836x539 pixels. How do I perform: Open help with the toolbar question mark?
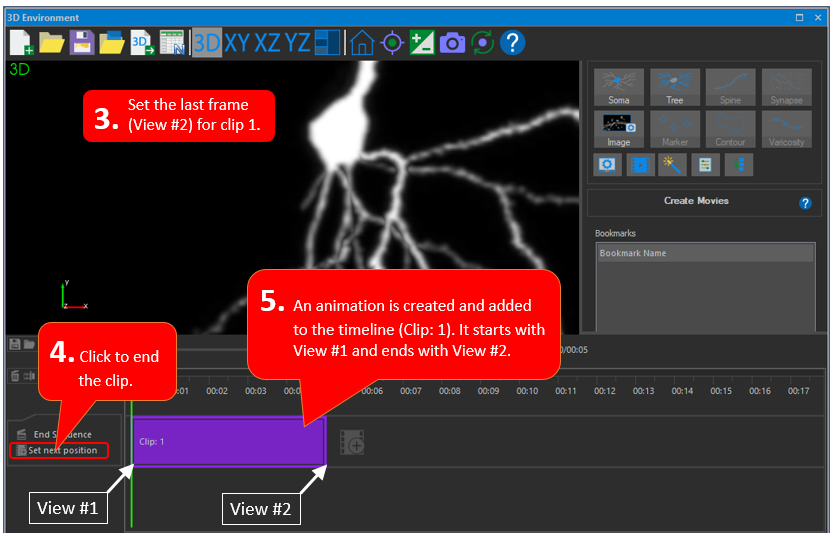[x=512, y=42]
